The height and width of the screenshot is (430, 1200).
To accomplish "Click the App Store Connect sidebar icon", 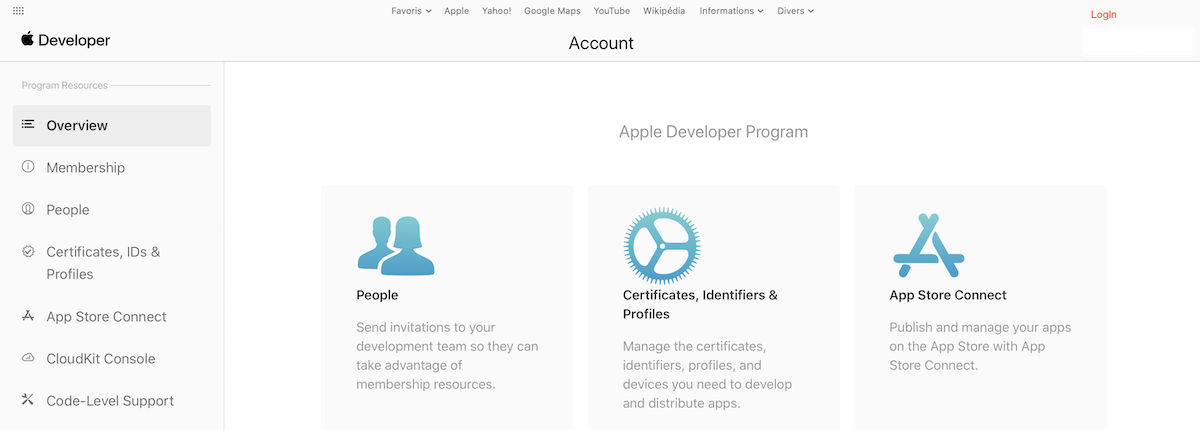I will coord(28,316).
